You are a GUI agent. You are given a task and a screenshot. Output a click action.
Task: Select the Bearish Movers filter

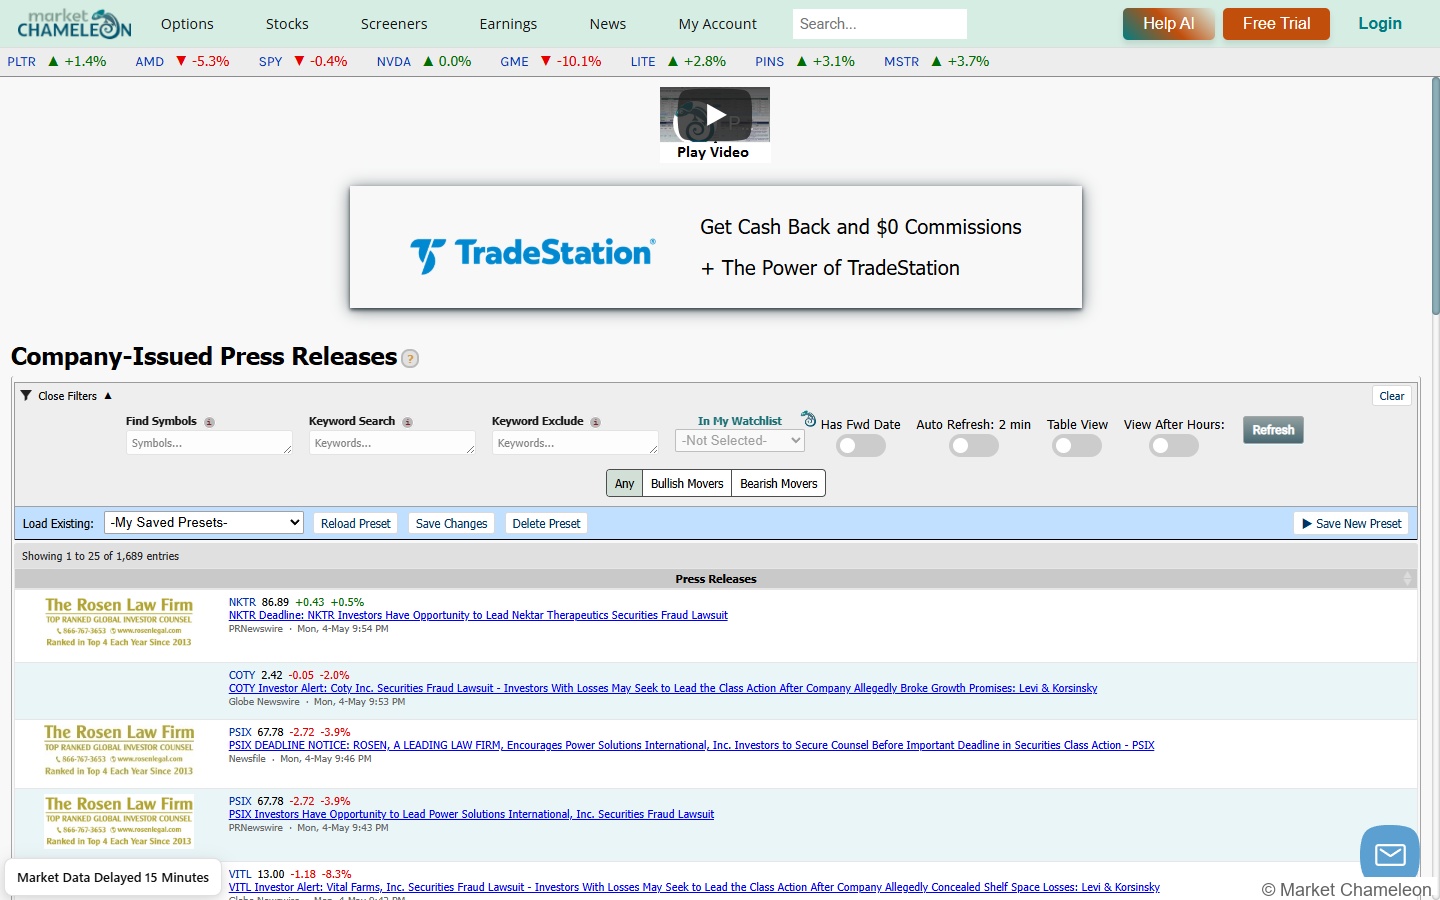tap(779, 483)
